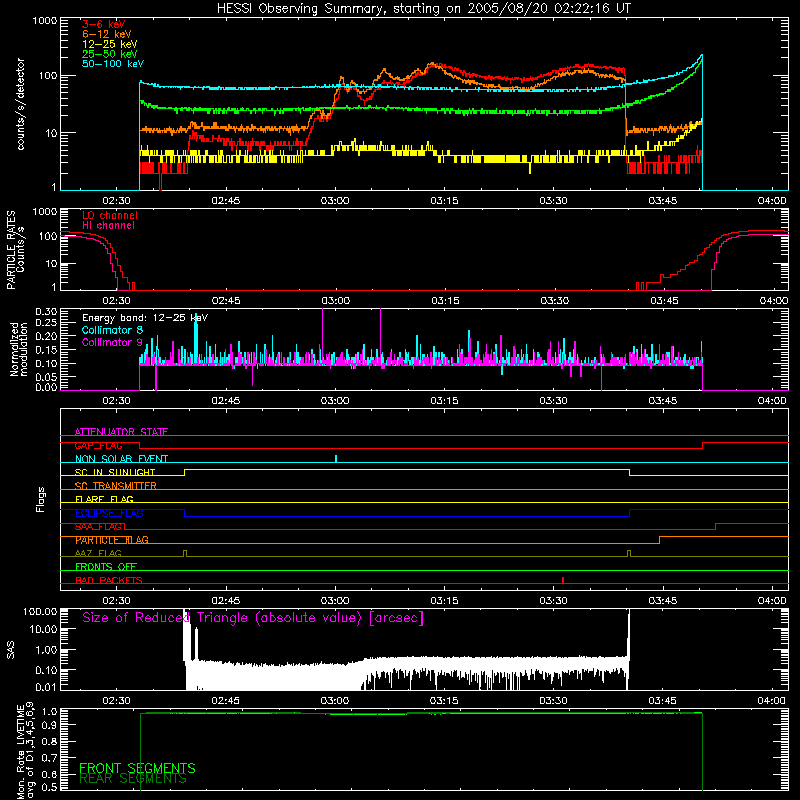Click the GAP_FLAG label

98,445
